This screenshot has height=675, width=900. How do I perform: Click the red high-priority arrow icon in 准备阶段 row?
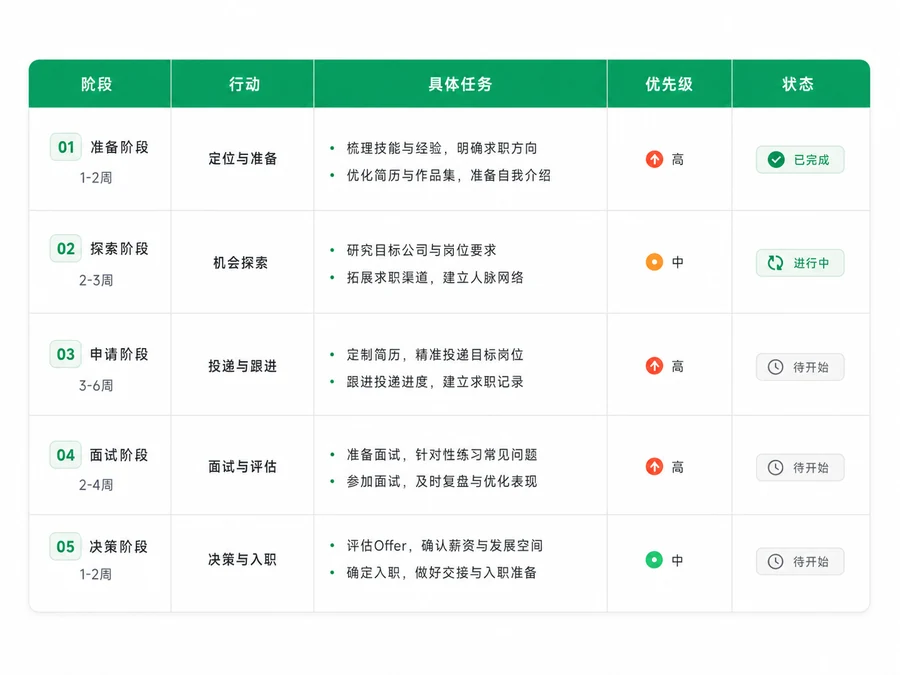pyautogui.click(x=654, y=159)
